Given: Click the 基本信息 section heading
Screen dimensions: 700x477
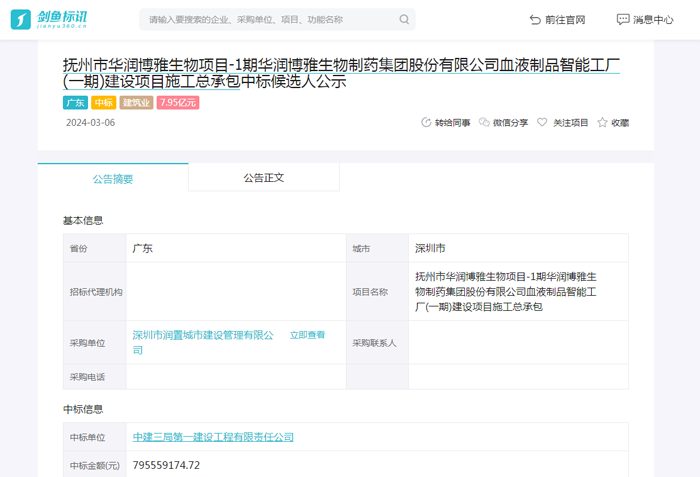Looking at the screenshot, I should 83,221.
